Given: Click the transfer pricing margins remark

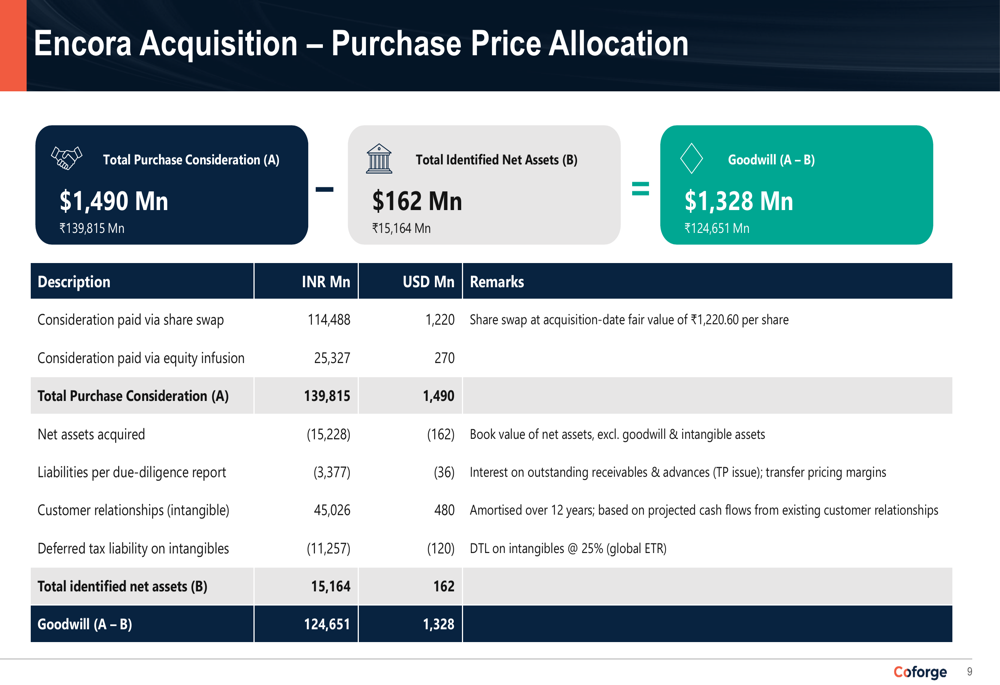Looking at the screenshot, I should click(678, 472).
